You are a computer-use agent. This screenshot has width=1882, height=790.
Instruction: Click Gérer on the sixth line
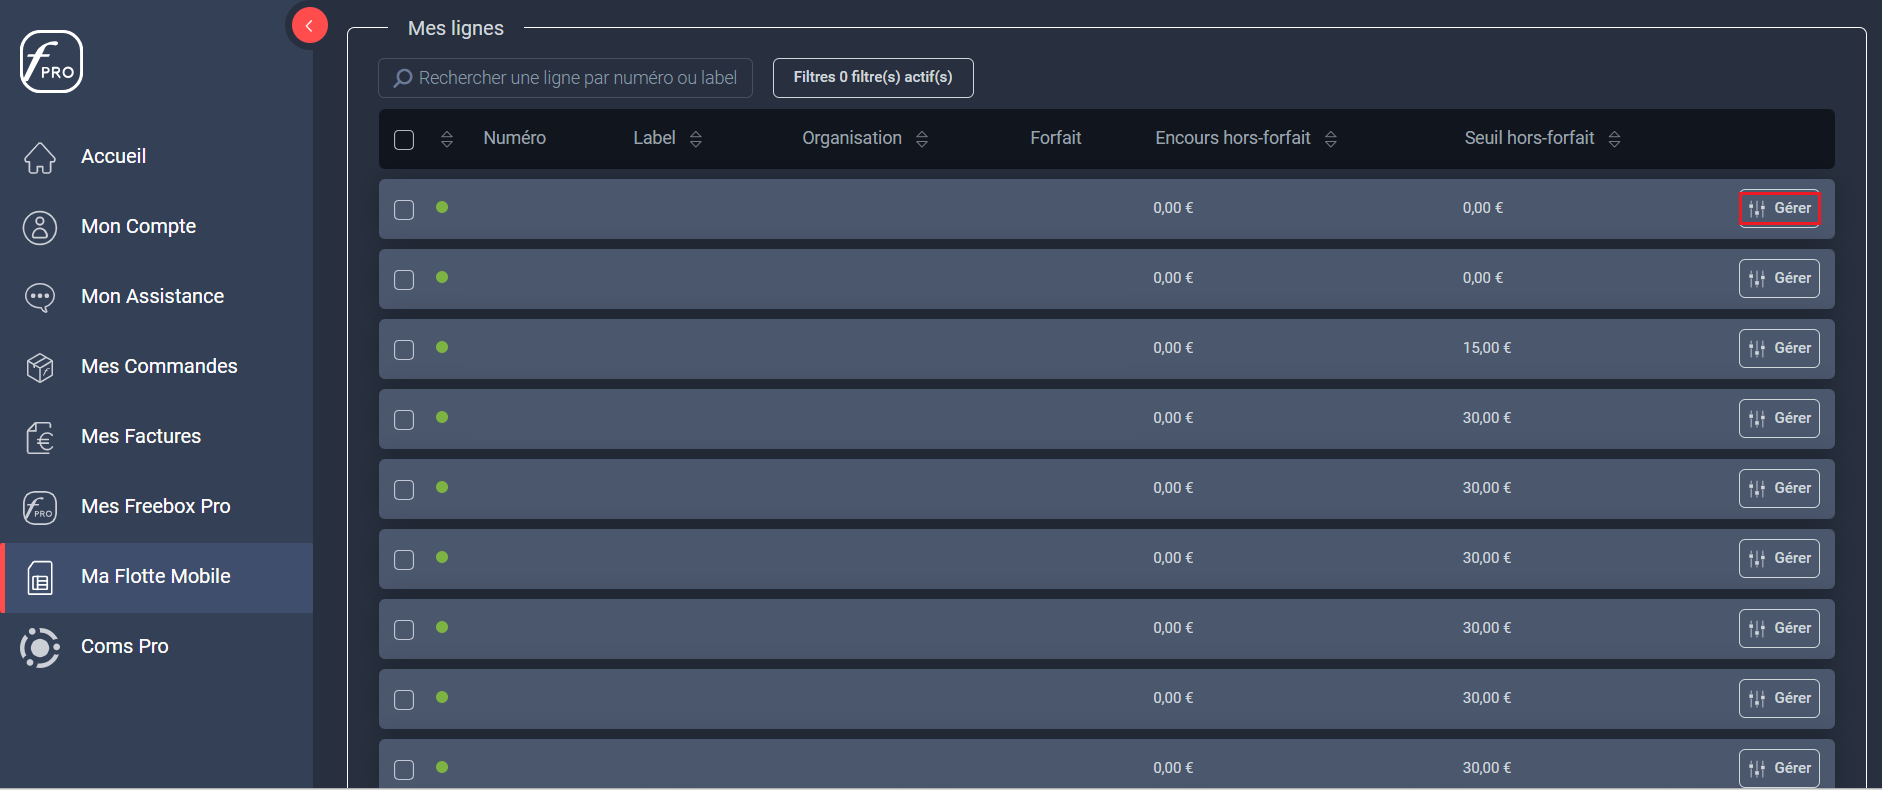click(1779, 558)
